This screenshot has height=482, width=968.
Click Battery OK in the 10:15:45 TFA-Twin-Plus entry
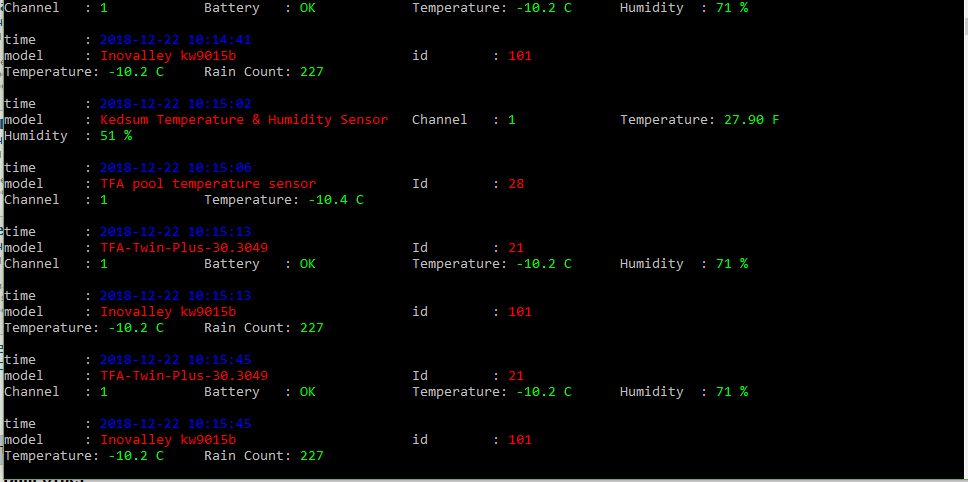[x=307, y=392]
